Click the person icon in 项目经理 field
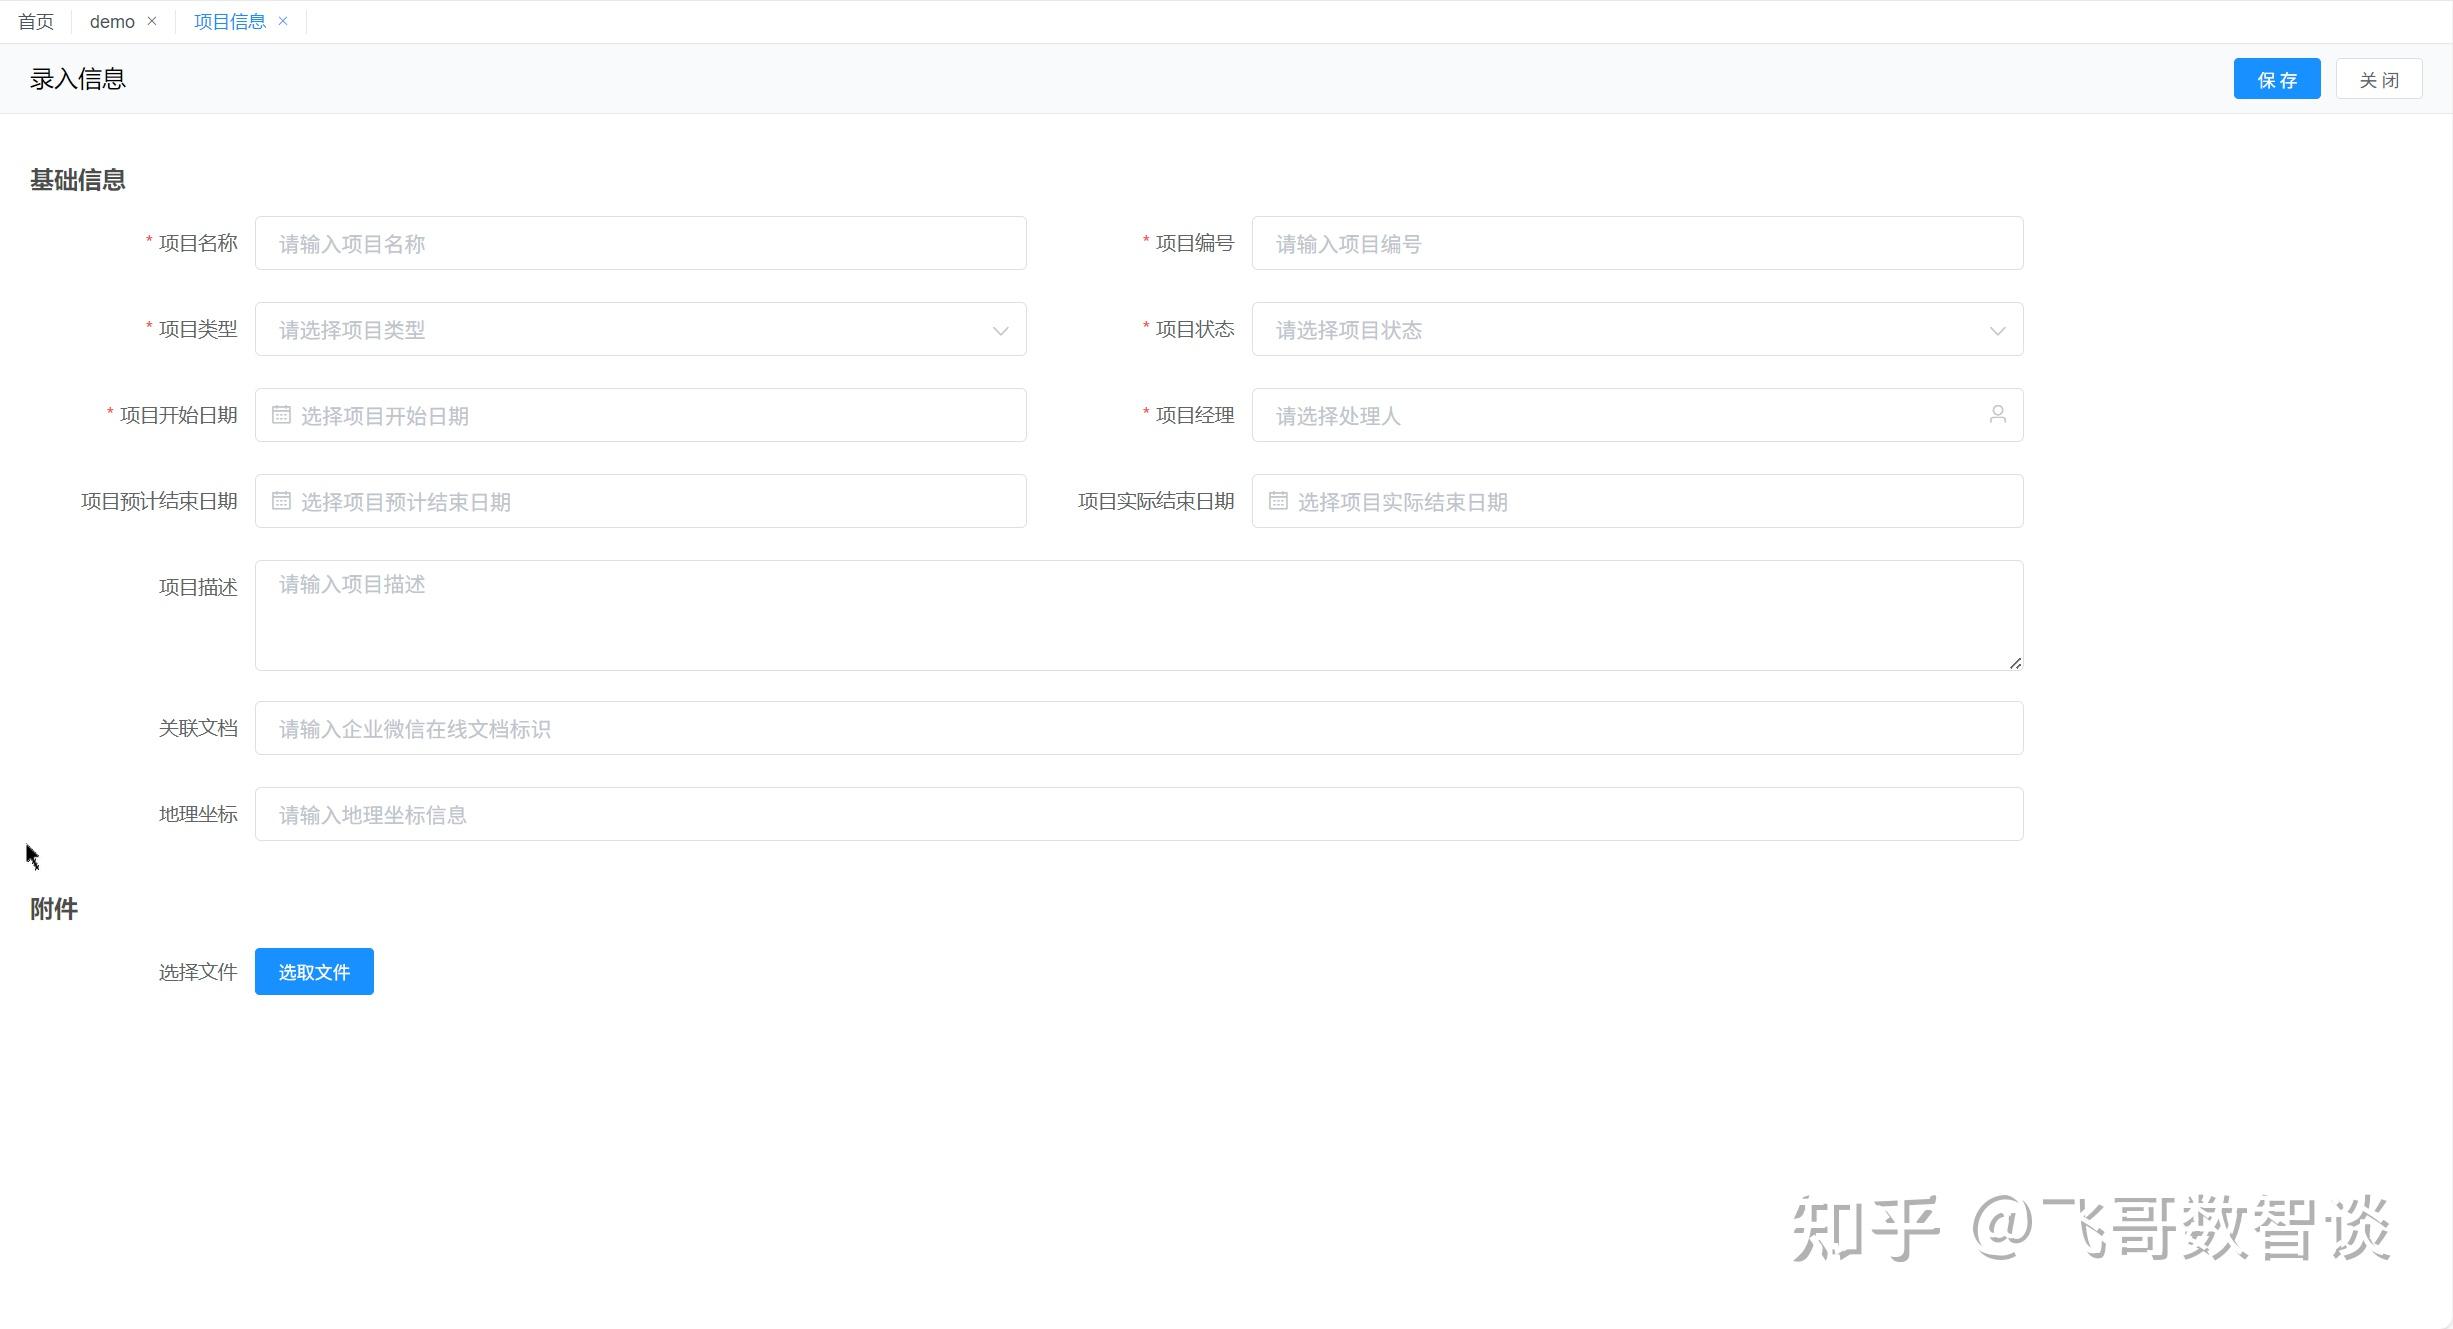 (x=1997, y=414)
